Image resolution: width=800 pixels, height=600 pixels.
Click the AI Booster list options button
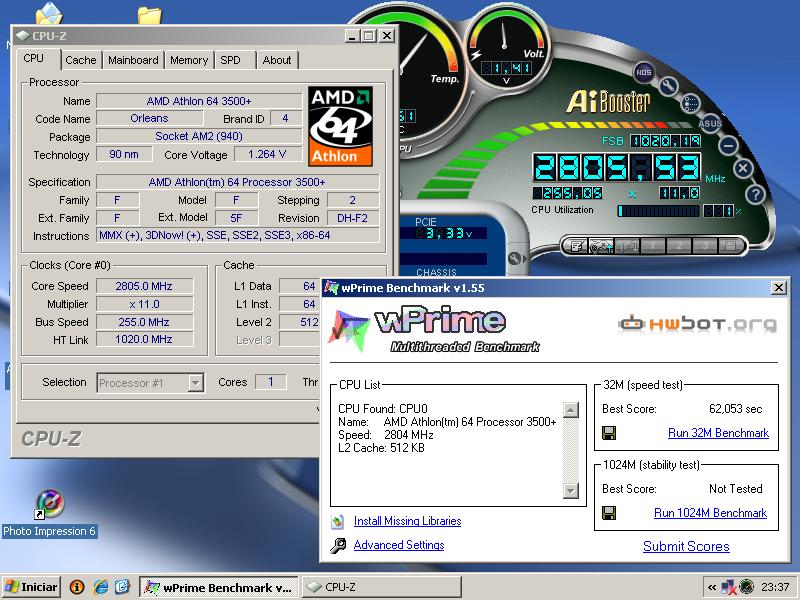(690, 104)
